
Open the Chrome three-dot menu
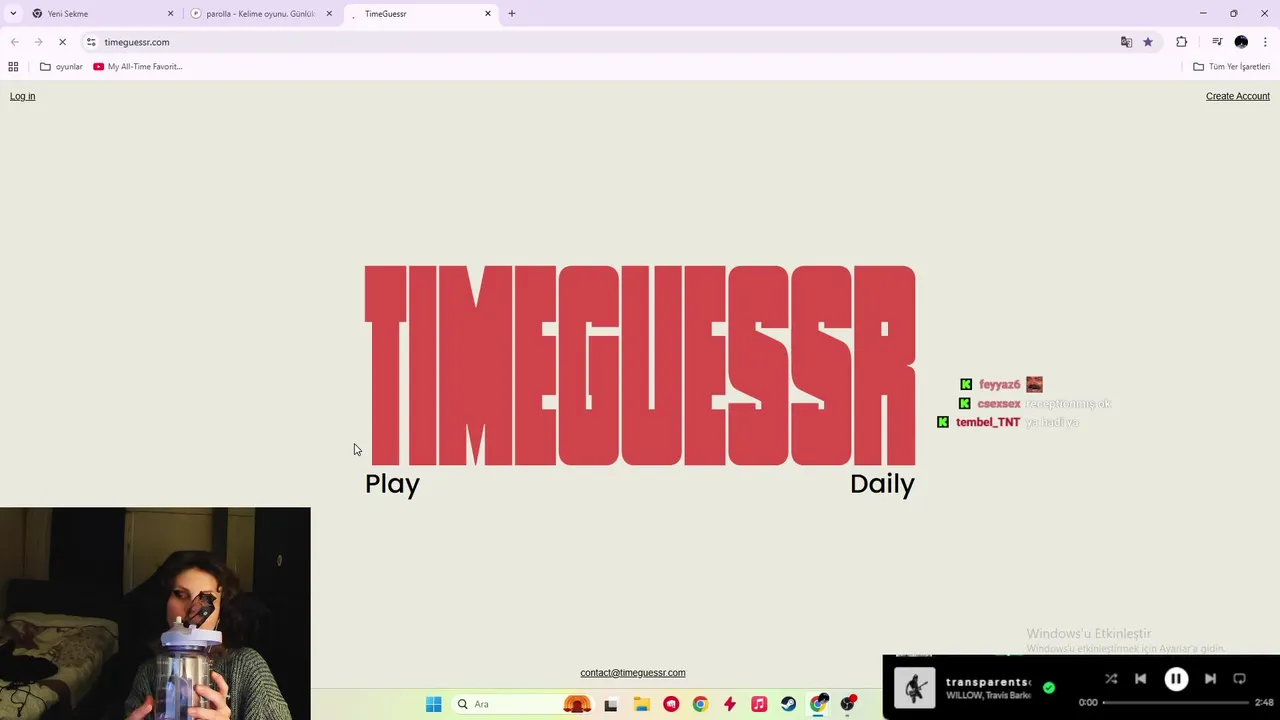point(1265,42)
